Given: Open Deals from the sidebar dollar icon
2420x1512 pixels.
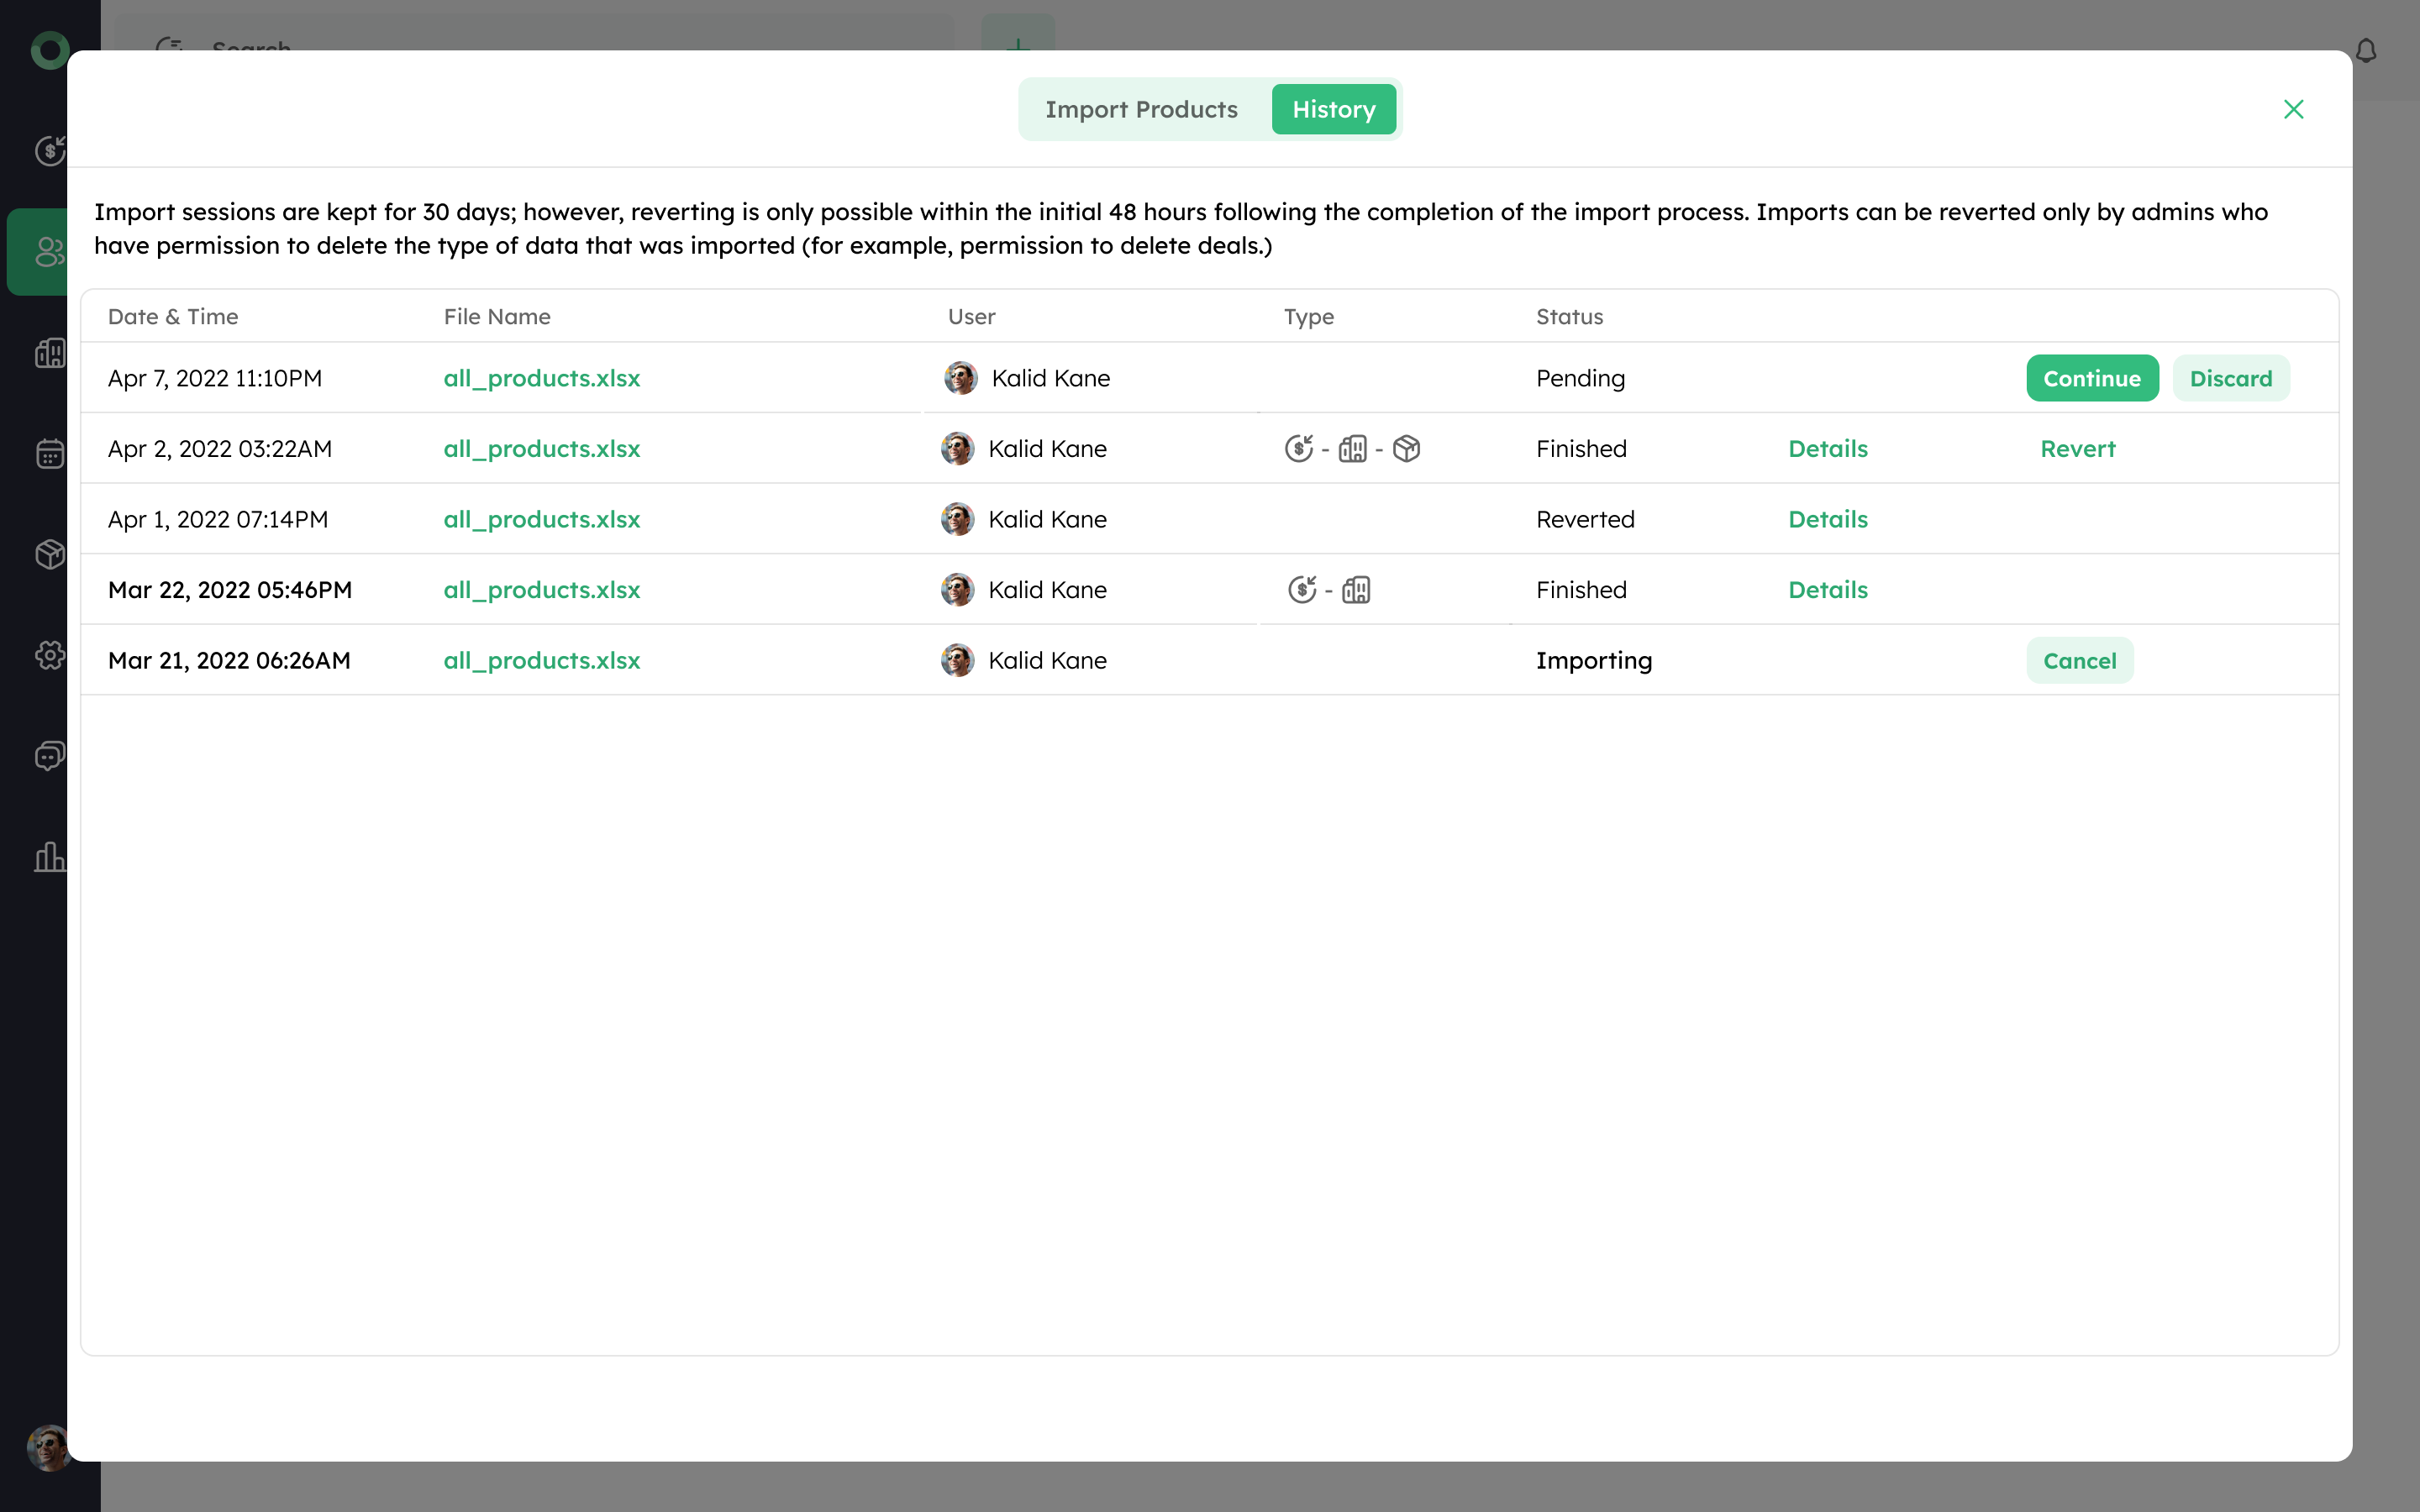Looking at the screenshot, I should click(x=50, y=150).
